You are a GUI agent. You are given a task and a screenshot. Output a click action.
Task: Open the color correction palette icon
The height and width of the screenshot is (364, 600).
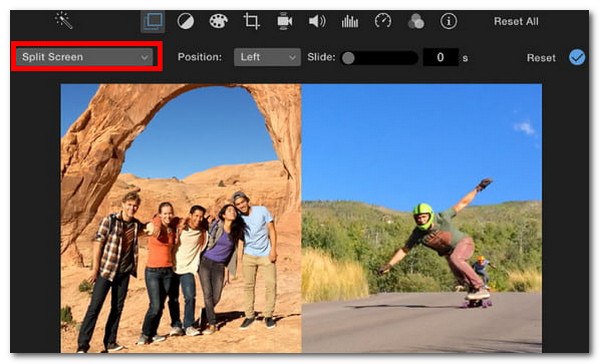218,21
